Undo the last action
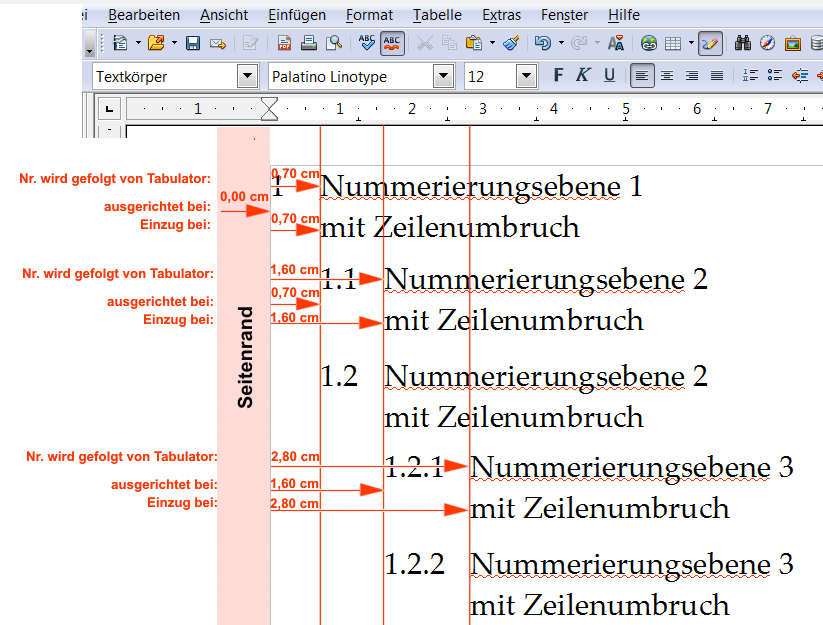Image resolution: width=823 pixels, height=625 pixels. 541,42
